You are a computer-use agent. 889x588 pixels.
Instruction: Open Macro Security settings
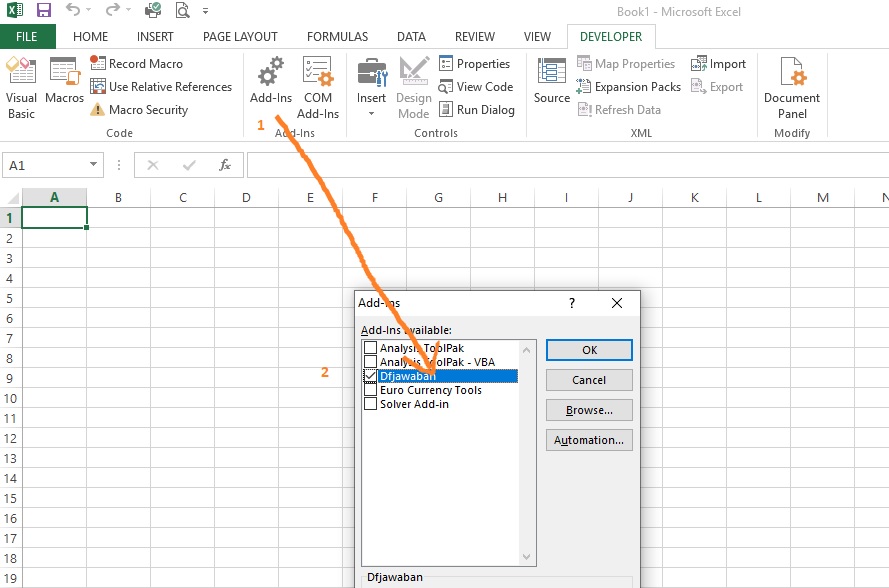click(149, 110)
